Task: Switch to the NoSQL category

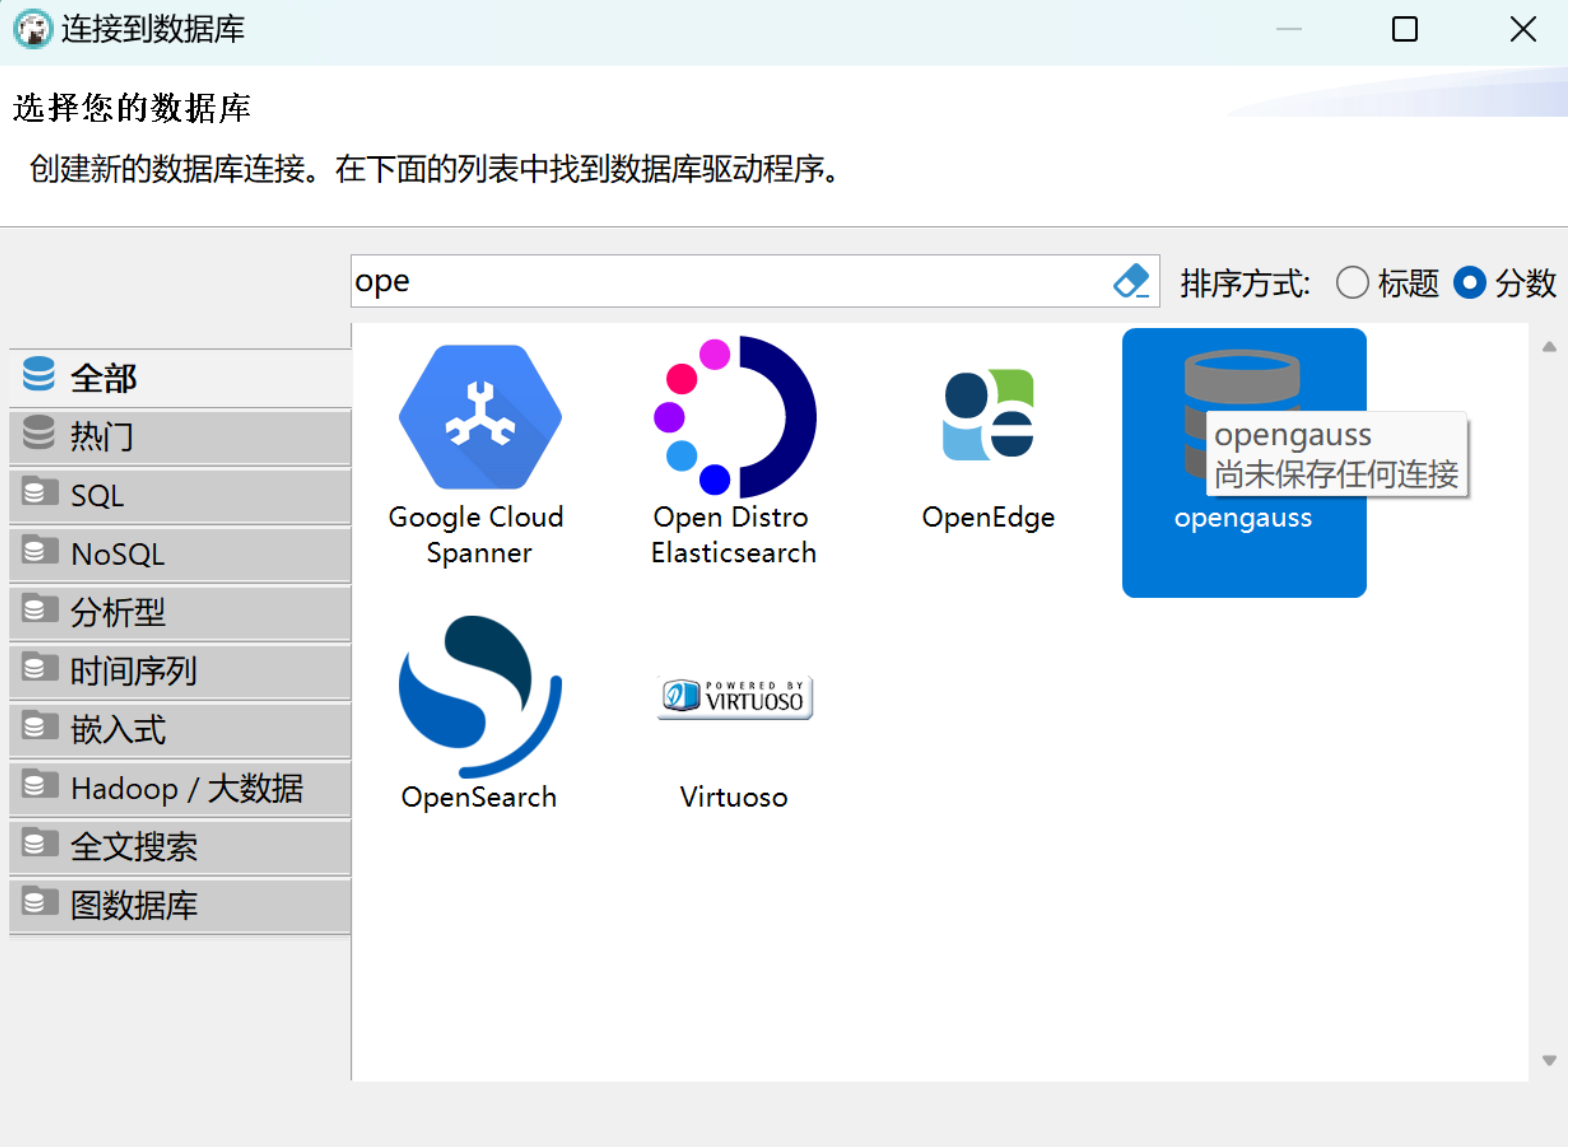Action: (x=181, y=553)
